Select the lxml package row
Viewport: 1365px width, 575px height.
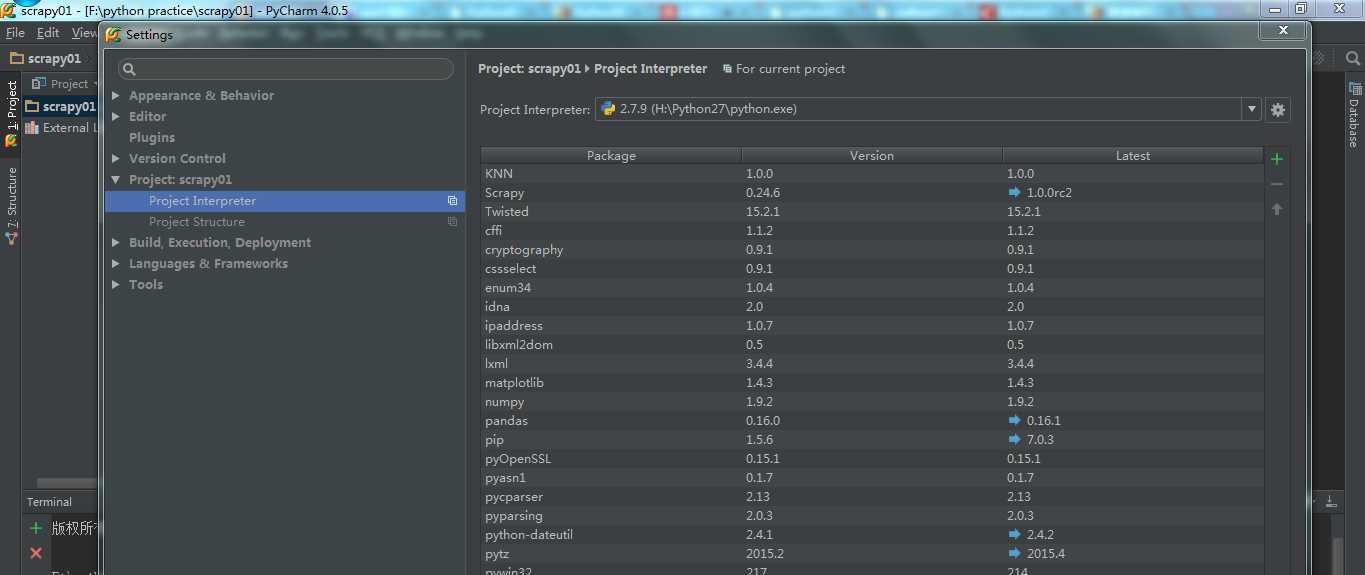[x=872, y=363]
